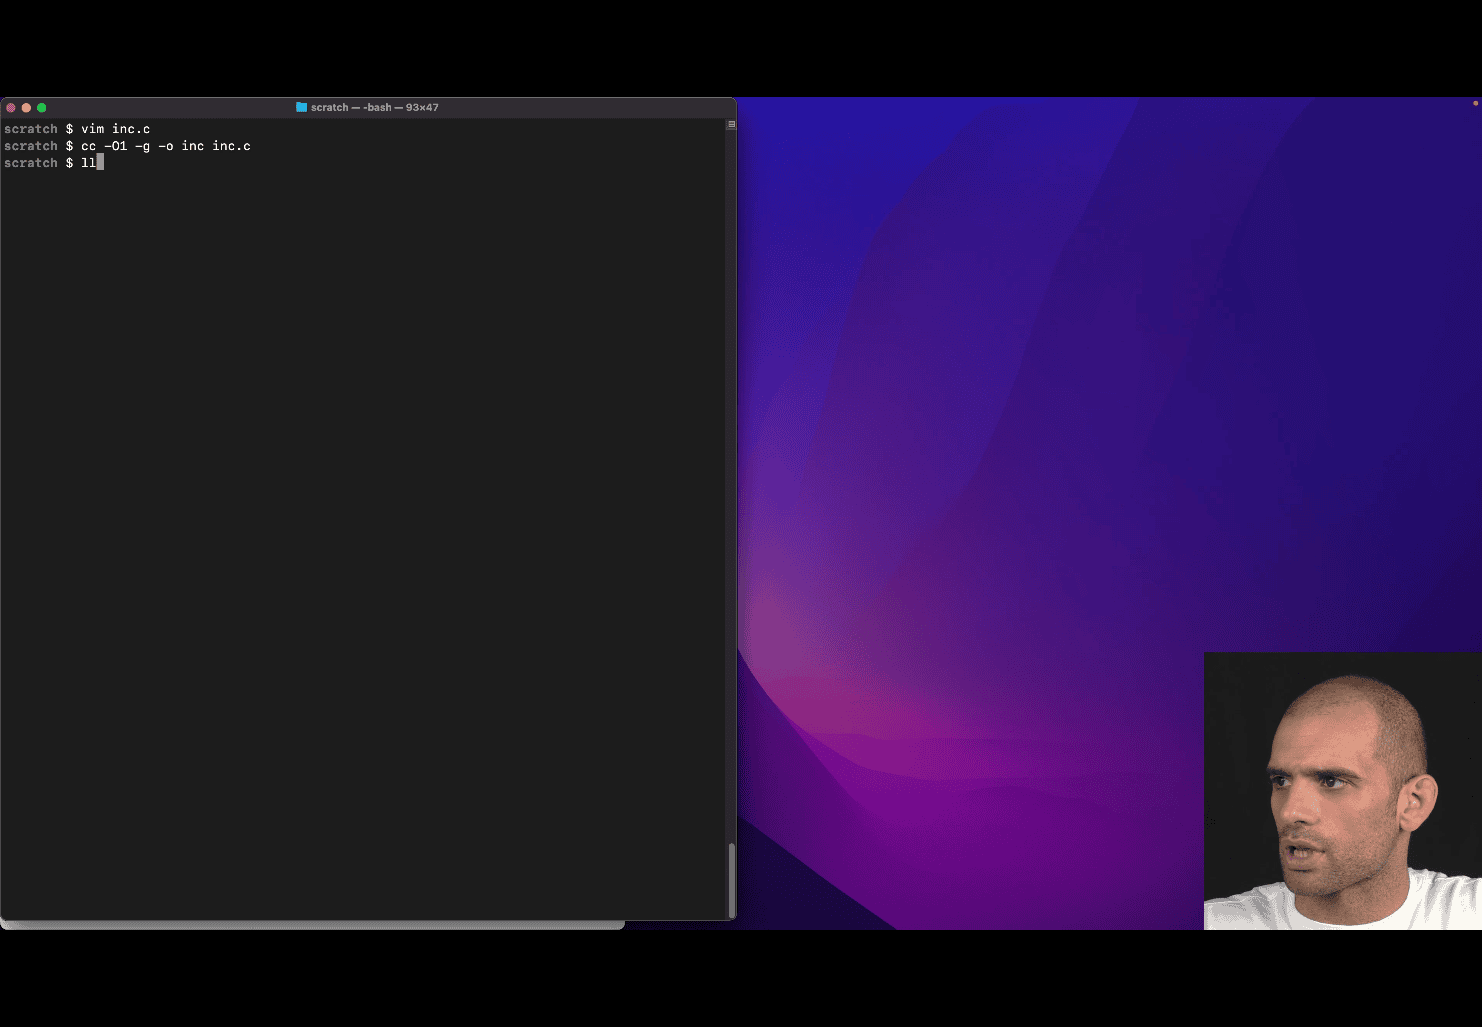Click the "-o" output flag text
This screenshot has height=1027, width=1482.
pyautogui.click(x=165, y=146)
